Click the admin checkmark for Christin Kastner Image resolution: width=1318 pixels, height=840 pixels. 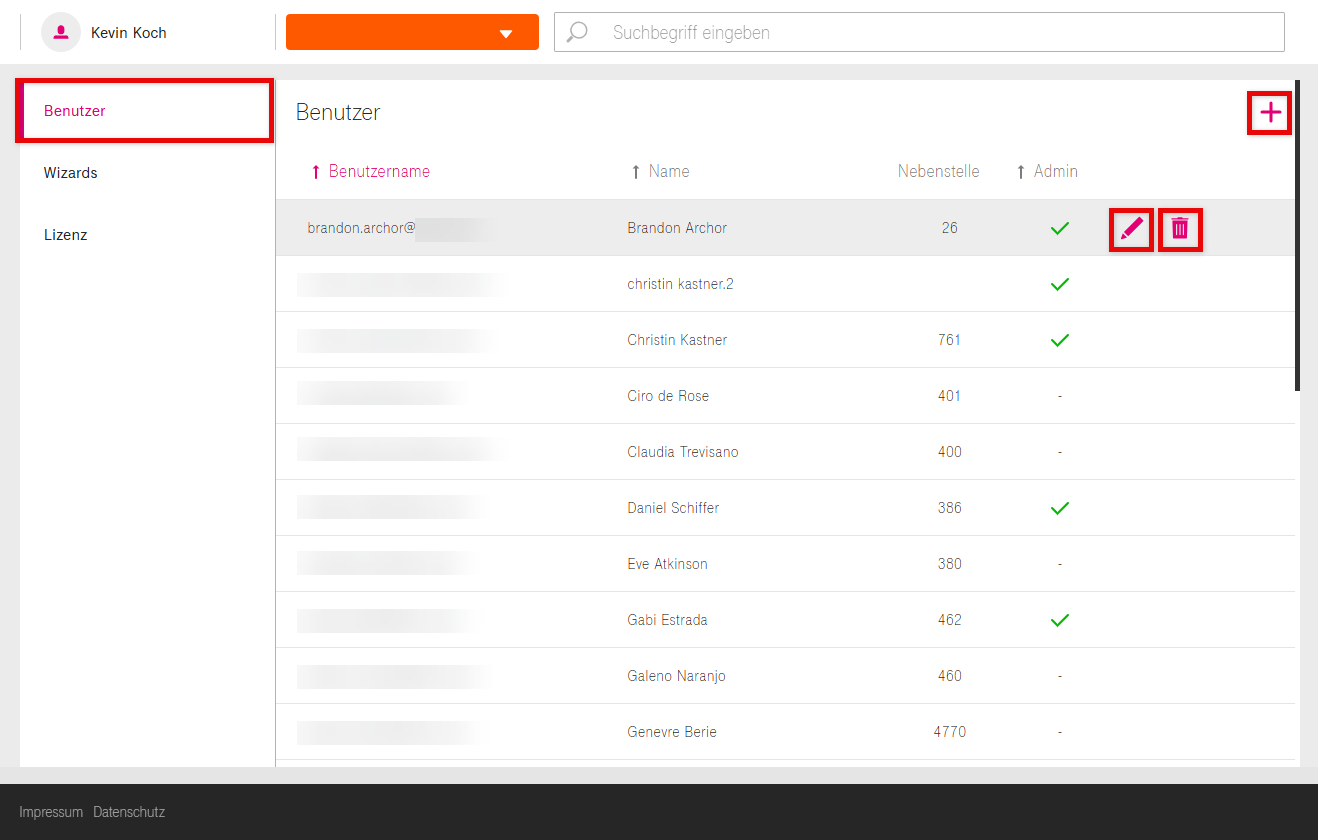pos(1060,340)
